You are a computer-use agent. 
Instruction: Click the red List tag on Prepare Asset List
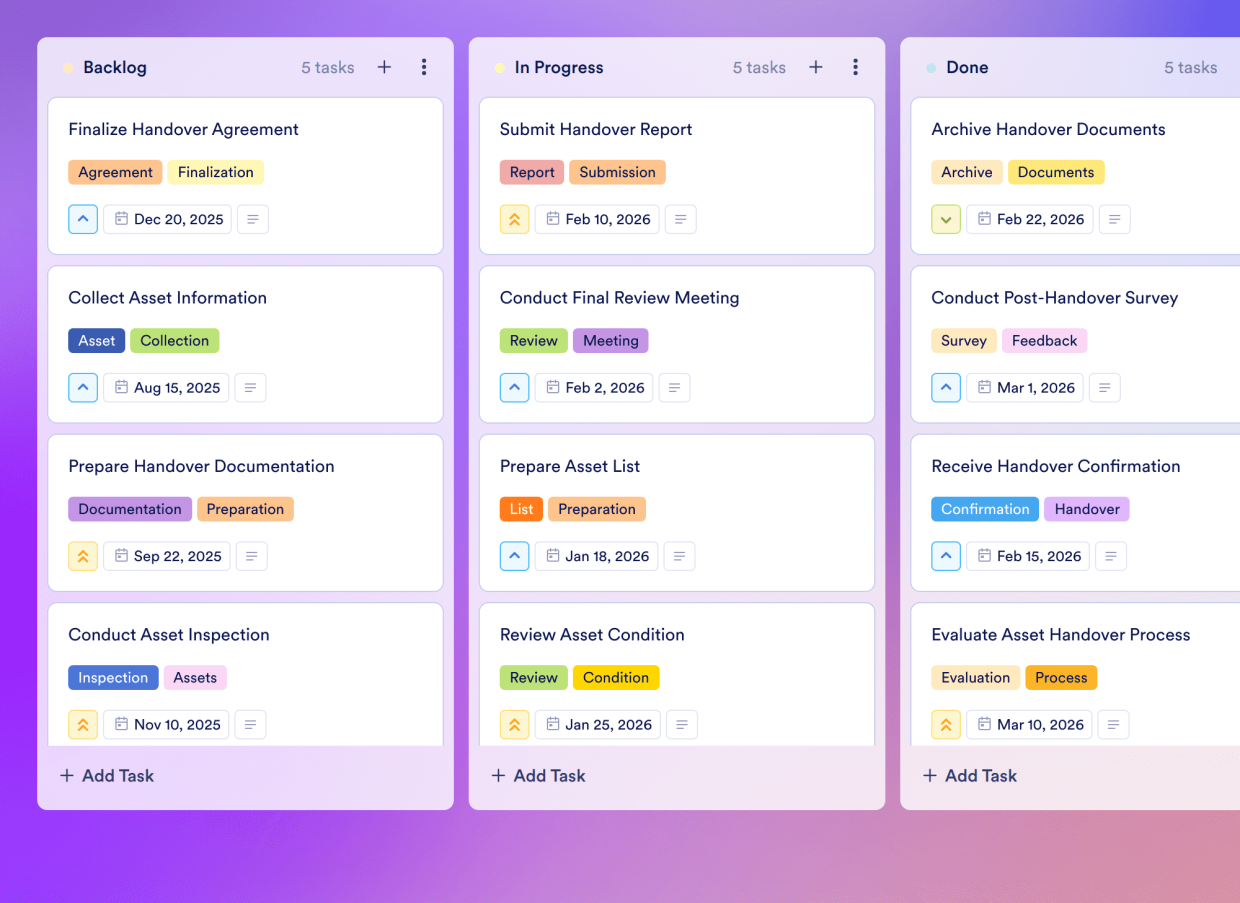point(521,509)
